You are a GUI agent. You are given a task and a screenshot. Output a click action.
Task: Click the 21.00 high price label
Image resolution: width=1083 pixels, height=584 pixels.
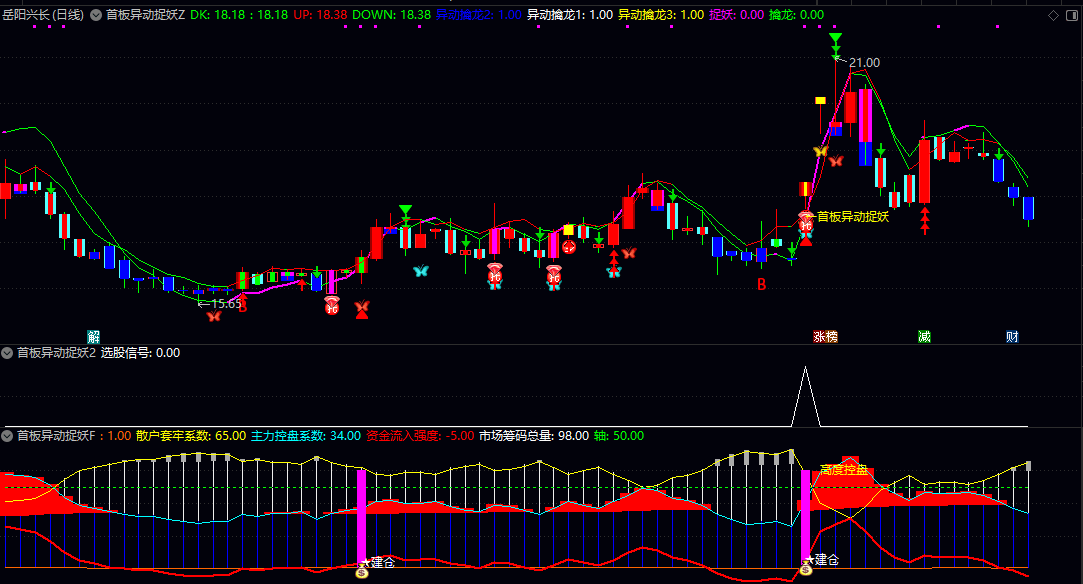click(865, 63)
